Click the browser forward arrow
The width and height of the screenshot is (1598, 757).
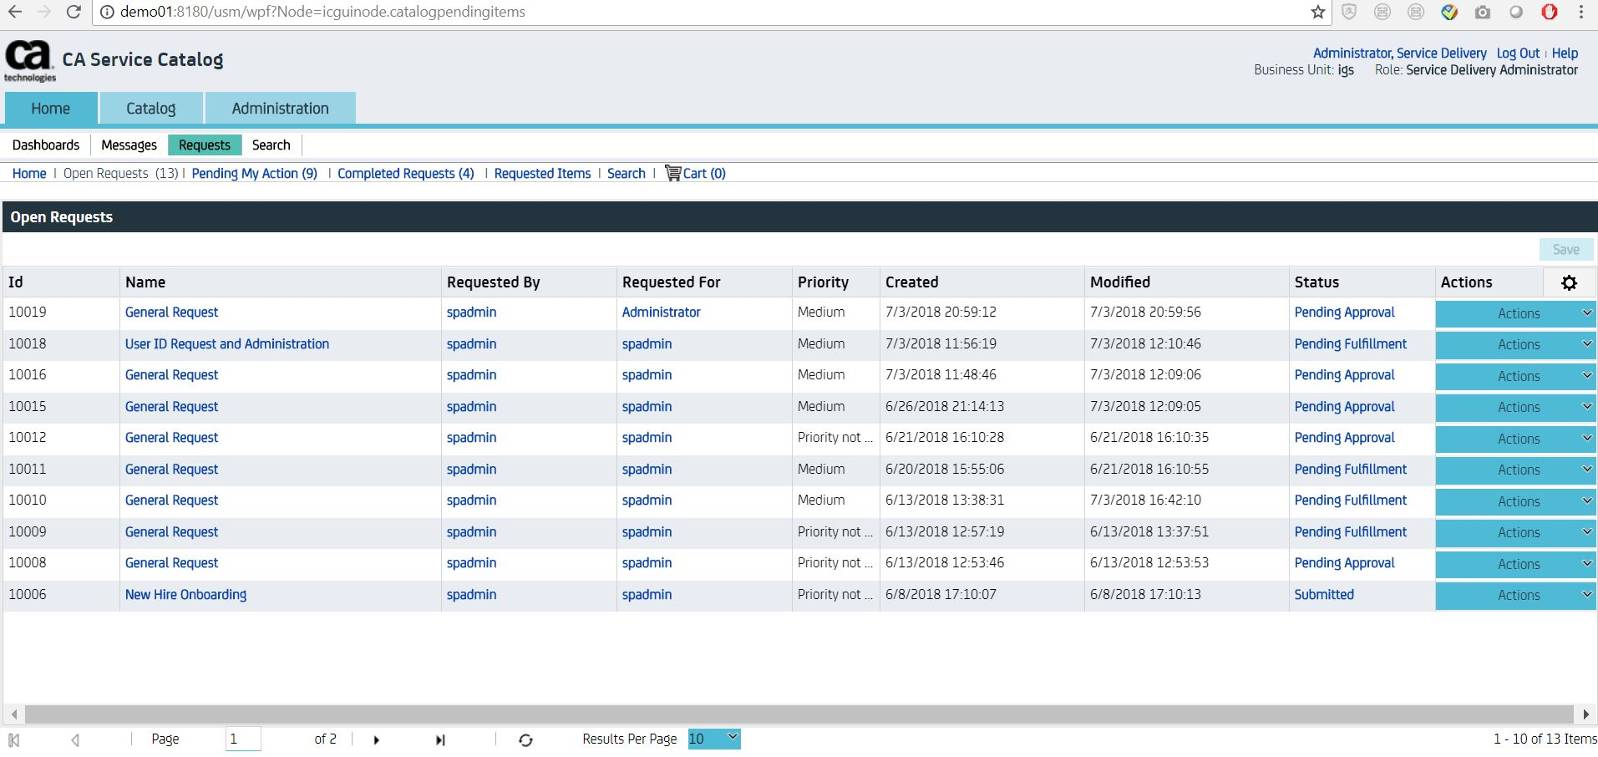pyautogui.click(x=44, y=12)
